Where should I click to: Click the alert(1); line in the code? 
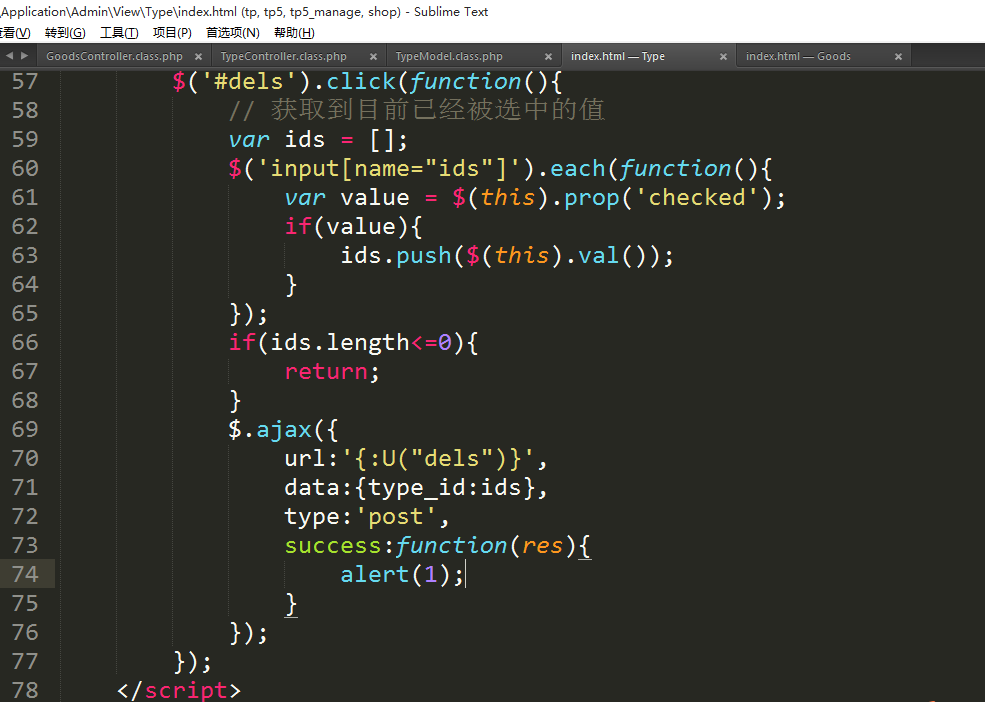click(402, 575)
